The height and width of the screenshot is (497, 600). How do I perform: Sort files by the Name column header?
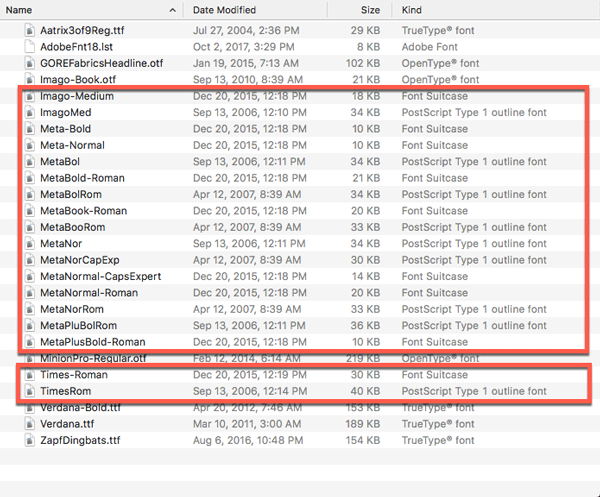pyautogui.click(x=18, y=10)
